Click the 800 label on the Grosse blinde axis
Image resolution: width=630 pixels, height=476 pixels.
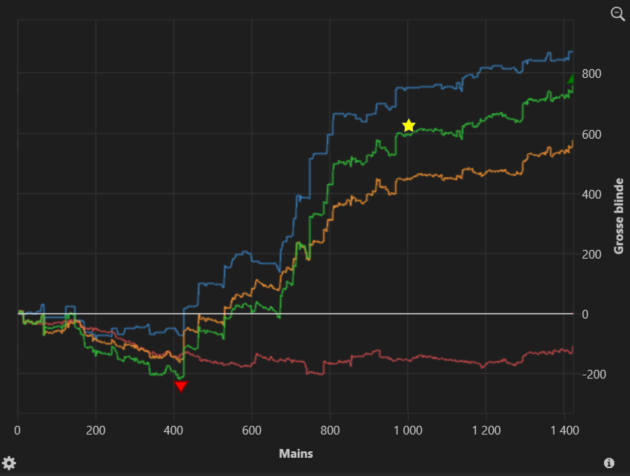(x=592, y=74)
